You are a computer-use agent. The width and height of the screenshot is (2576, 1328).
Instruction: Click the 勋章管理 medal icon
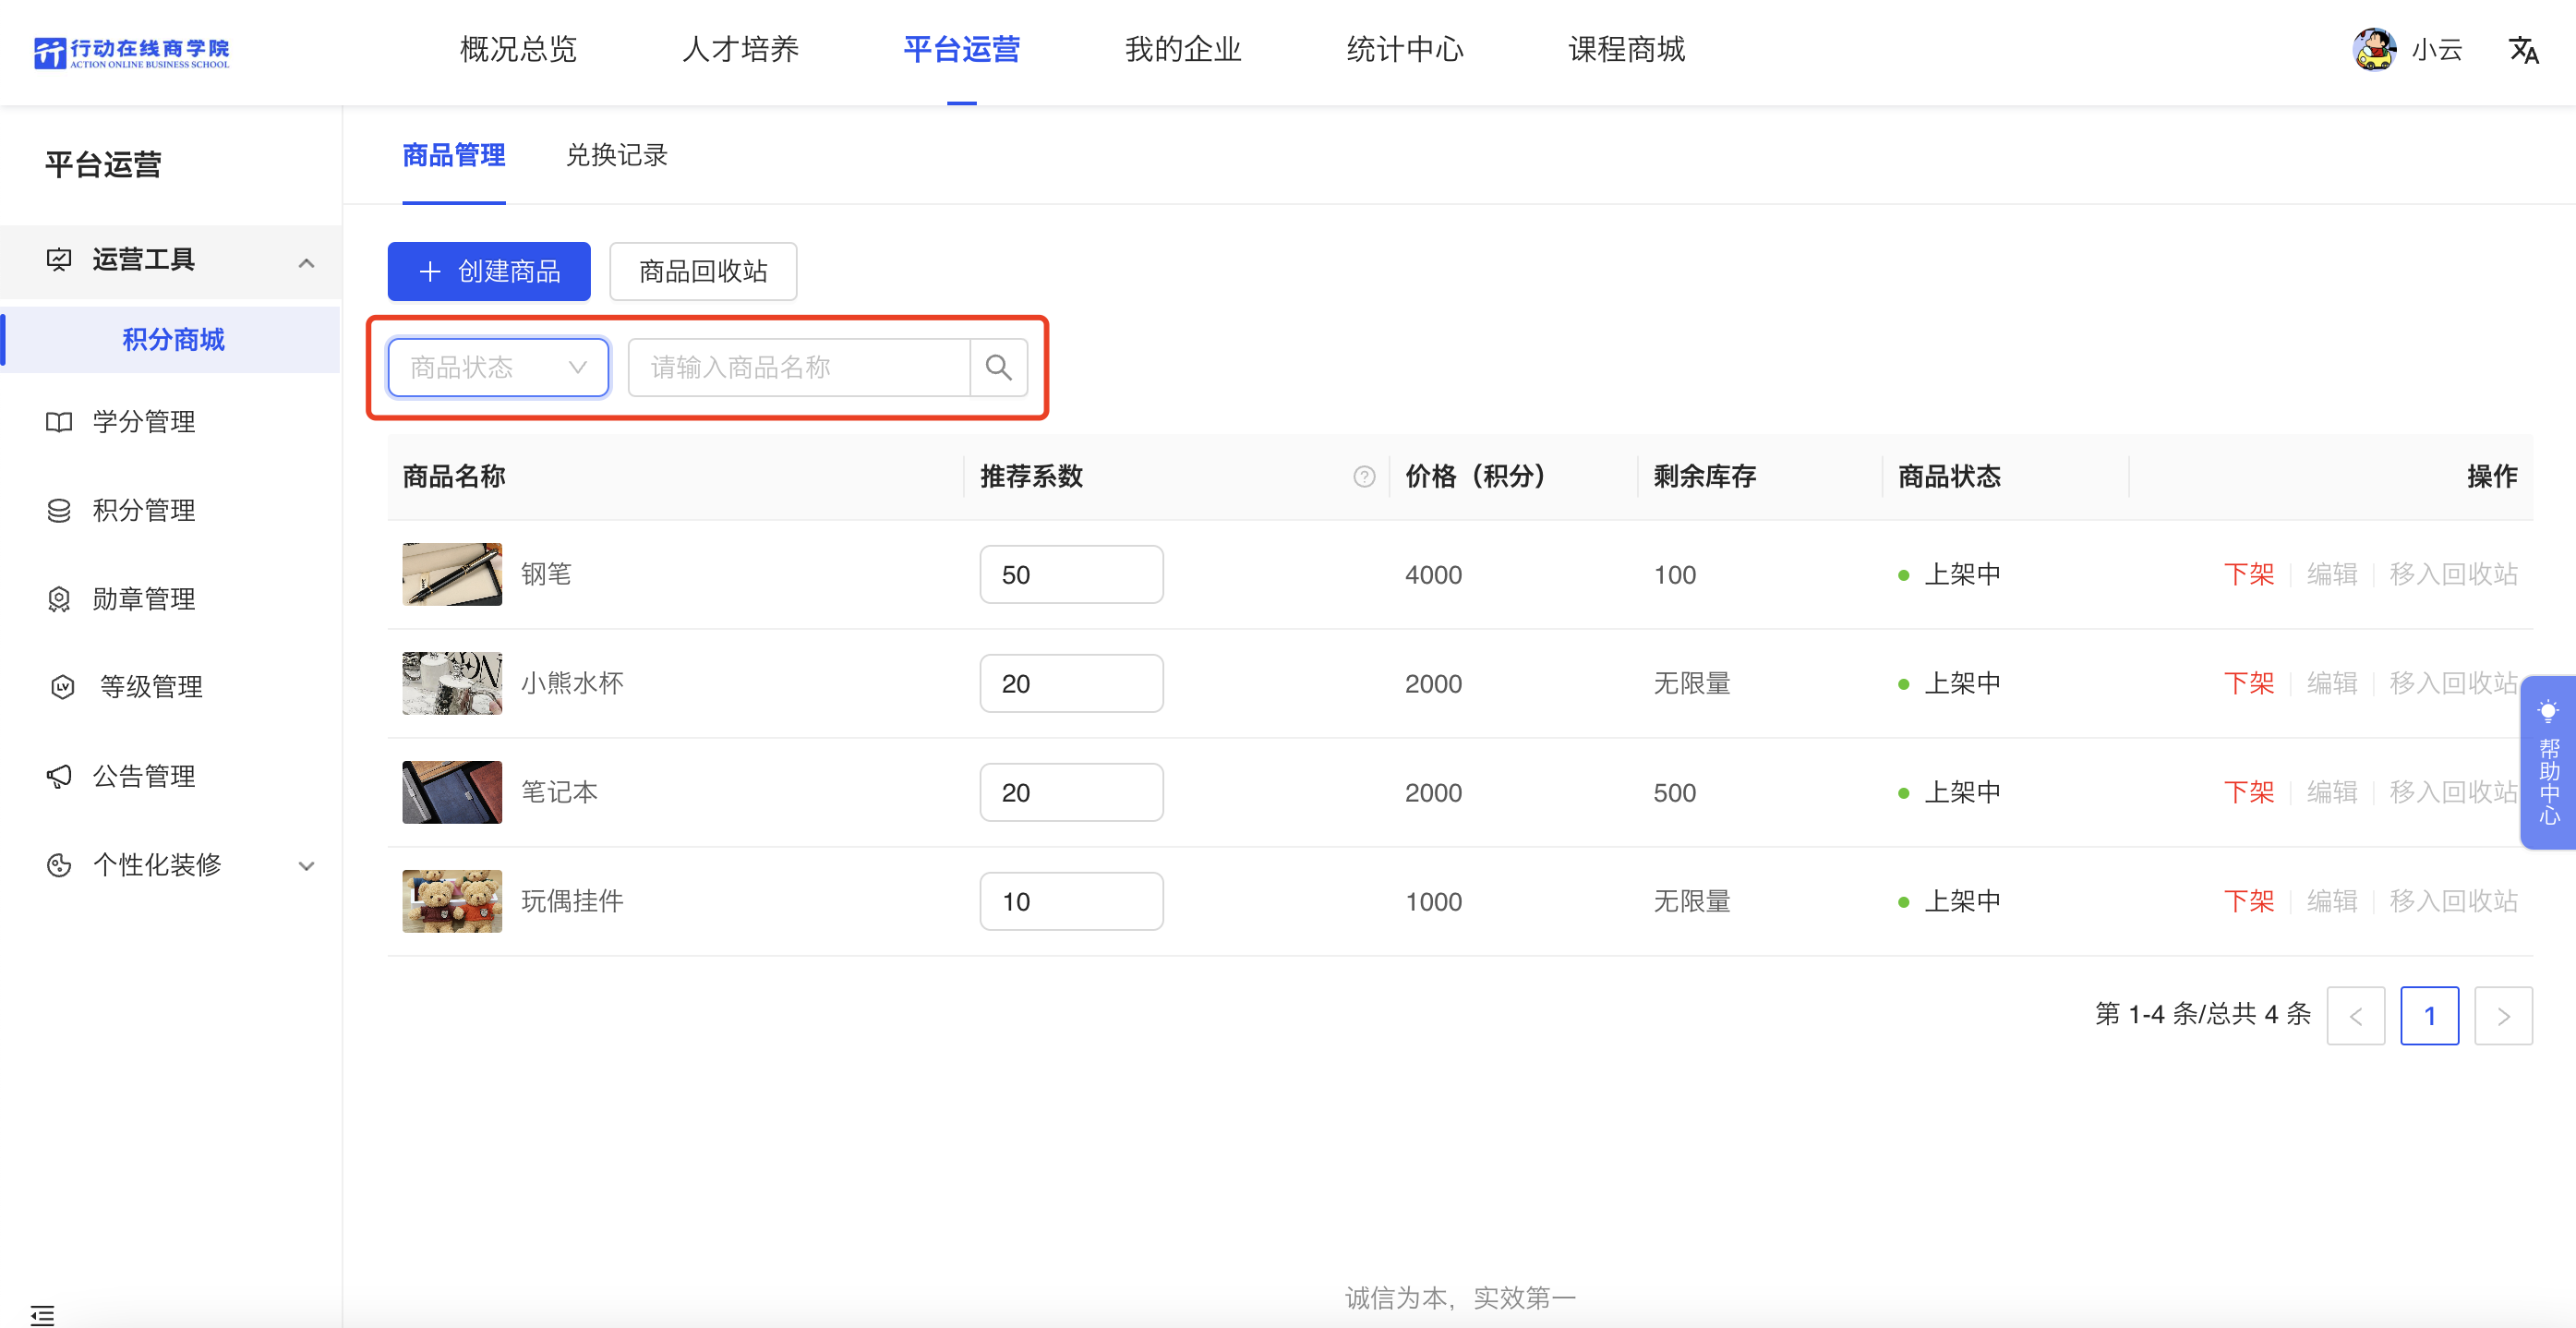59,599
